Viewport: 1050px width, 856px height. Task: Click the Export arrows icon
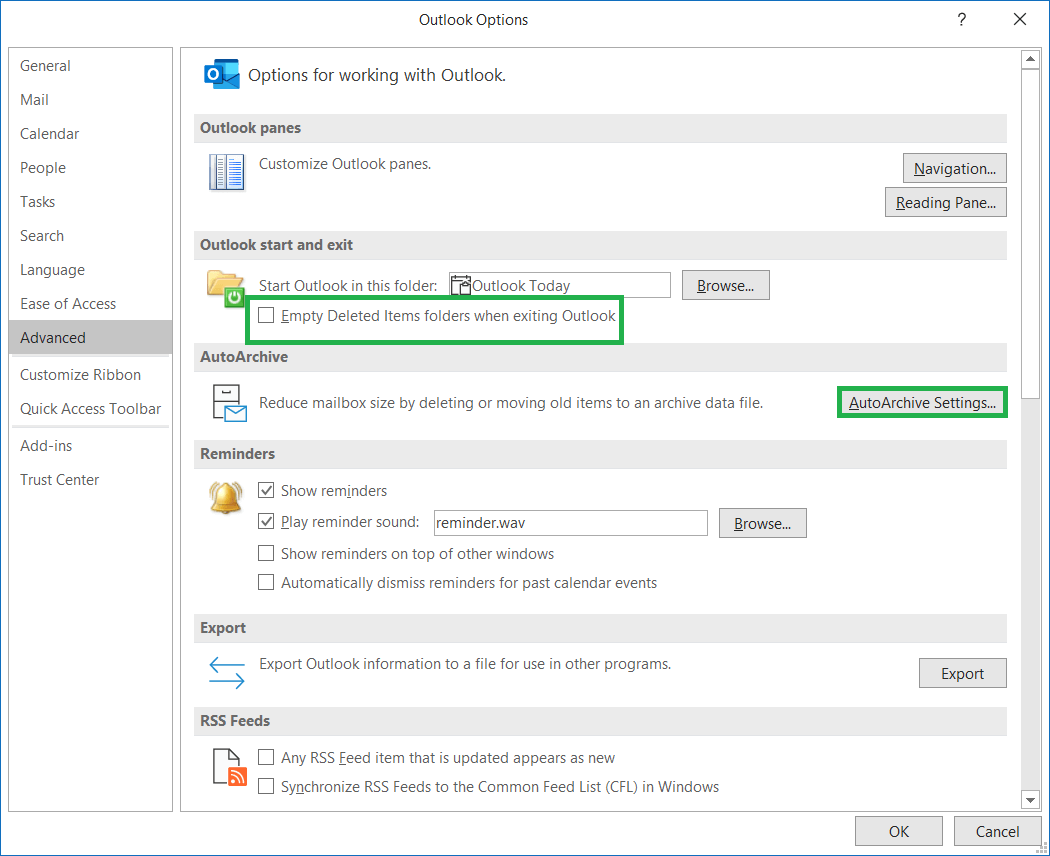(226, 672)
